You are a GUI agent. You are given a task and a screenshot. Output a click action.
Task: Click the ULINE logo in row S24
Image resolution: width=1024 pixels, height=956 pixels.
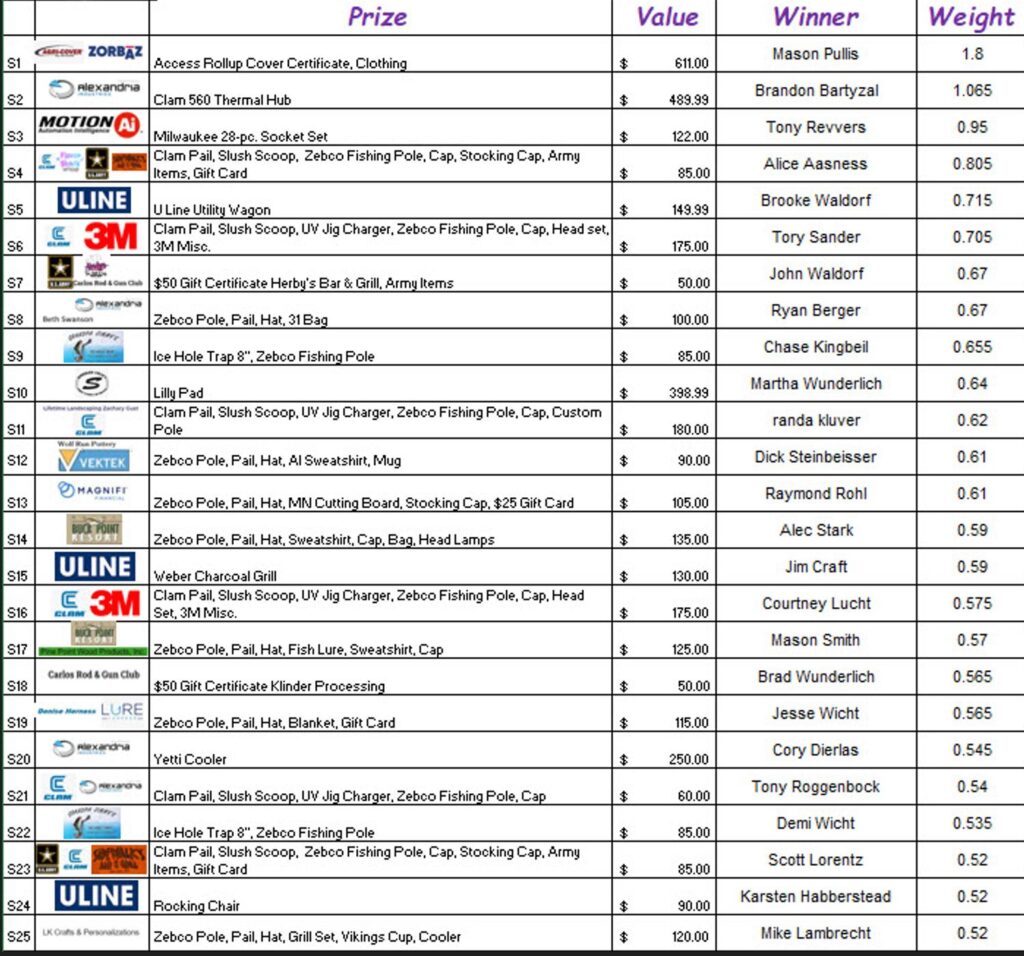(96, 895)
